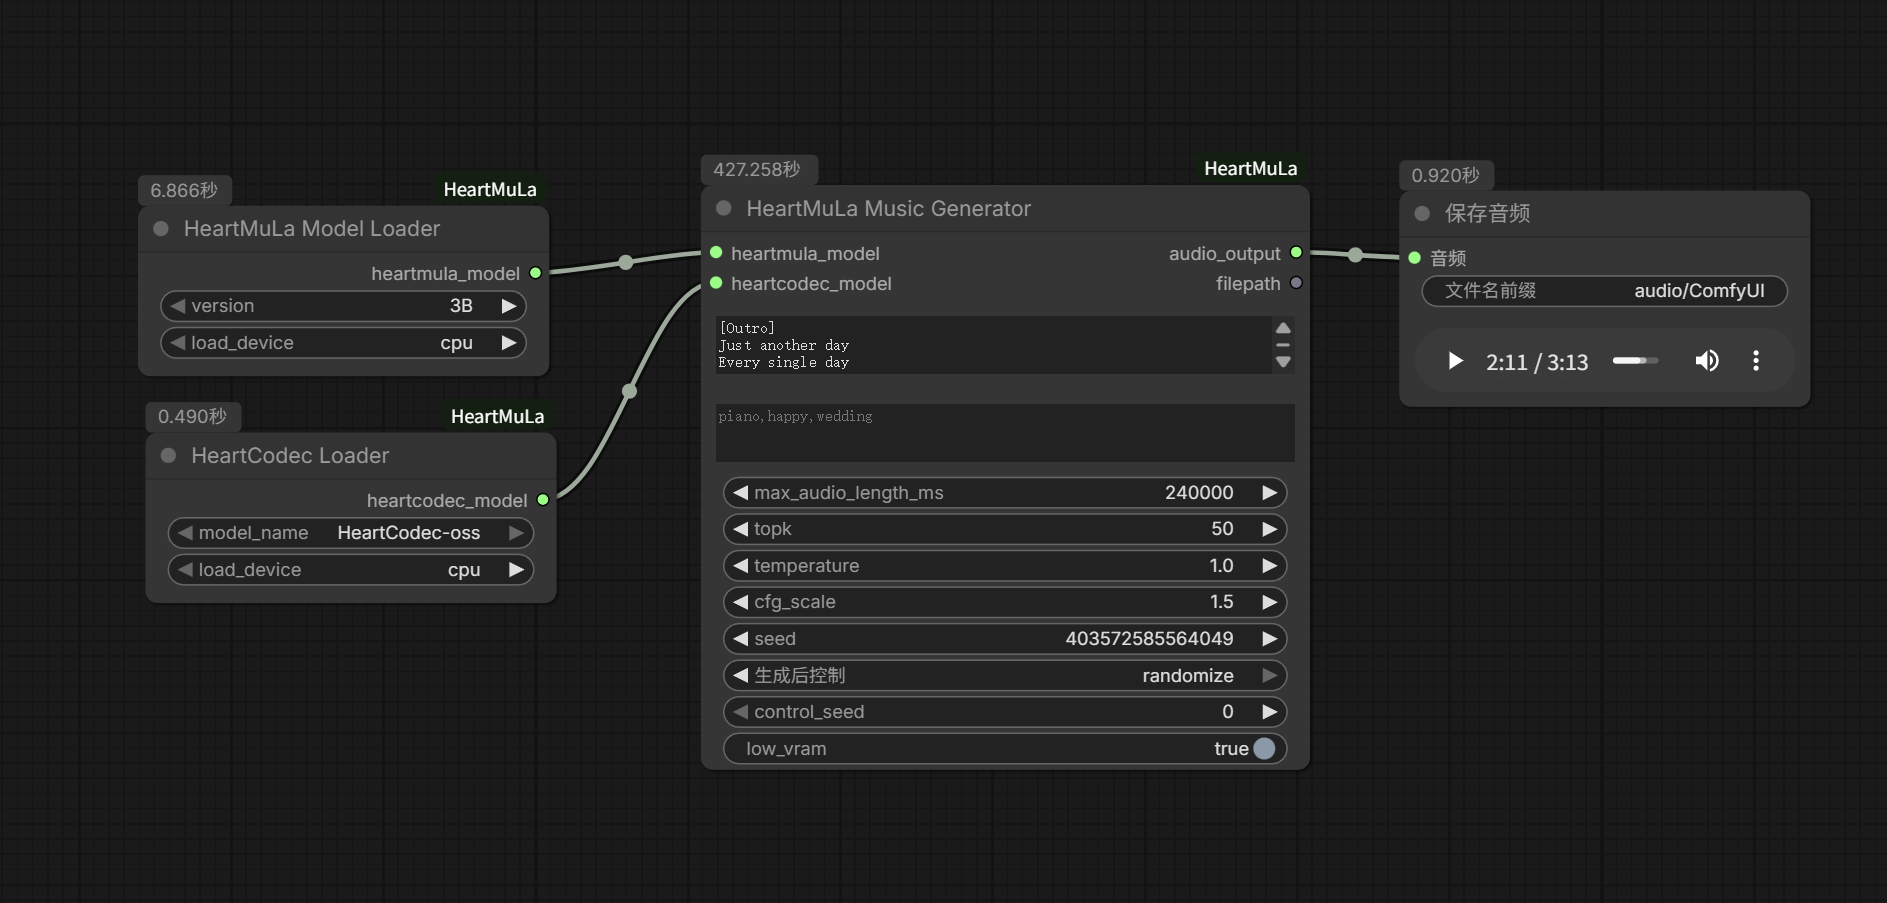The height and width of the screenshot is (903, 1887).
Task: Click heartmula_model output port on Model Loader
Action: 536,273
